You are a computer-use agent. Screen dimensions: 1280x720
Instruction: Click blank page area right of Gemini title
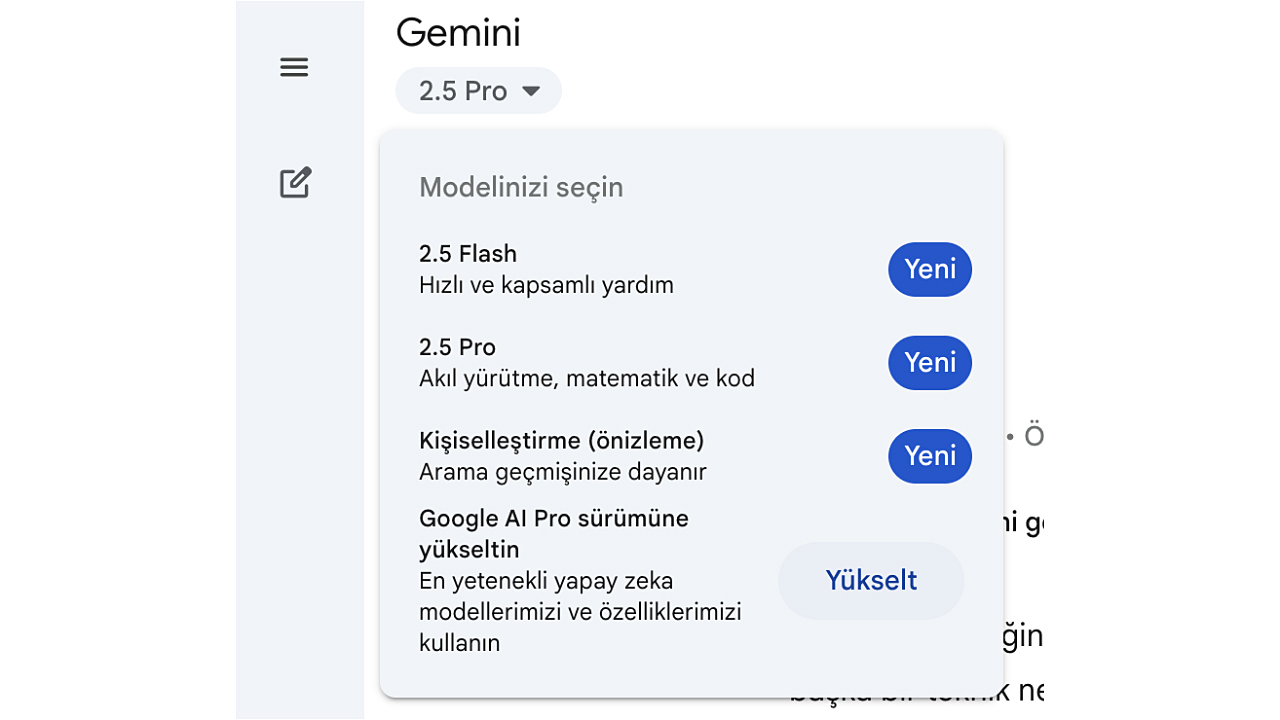tap(800, 40)
